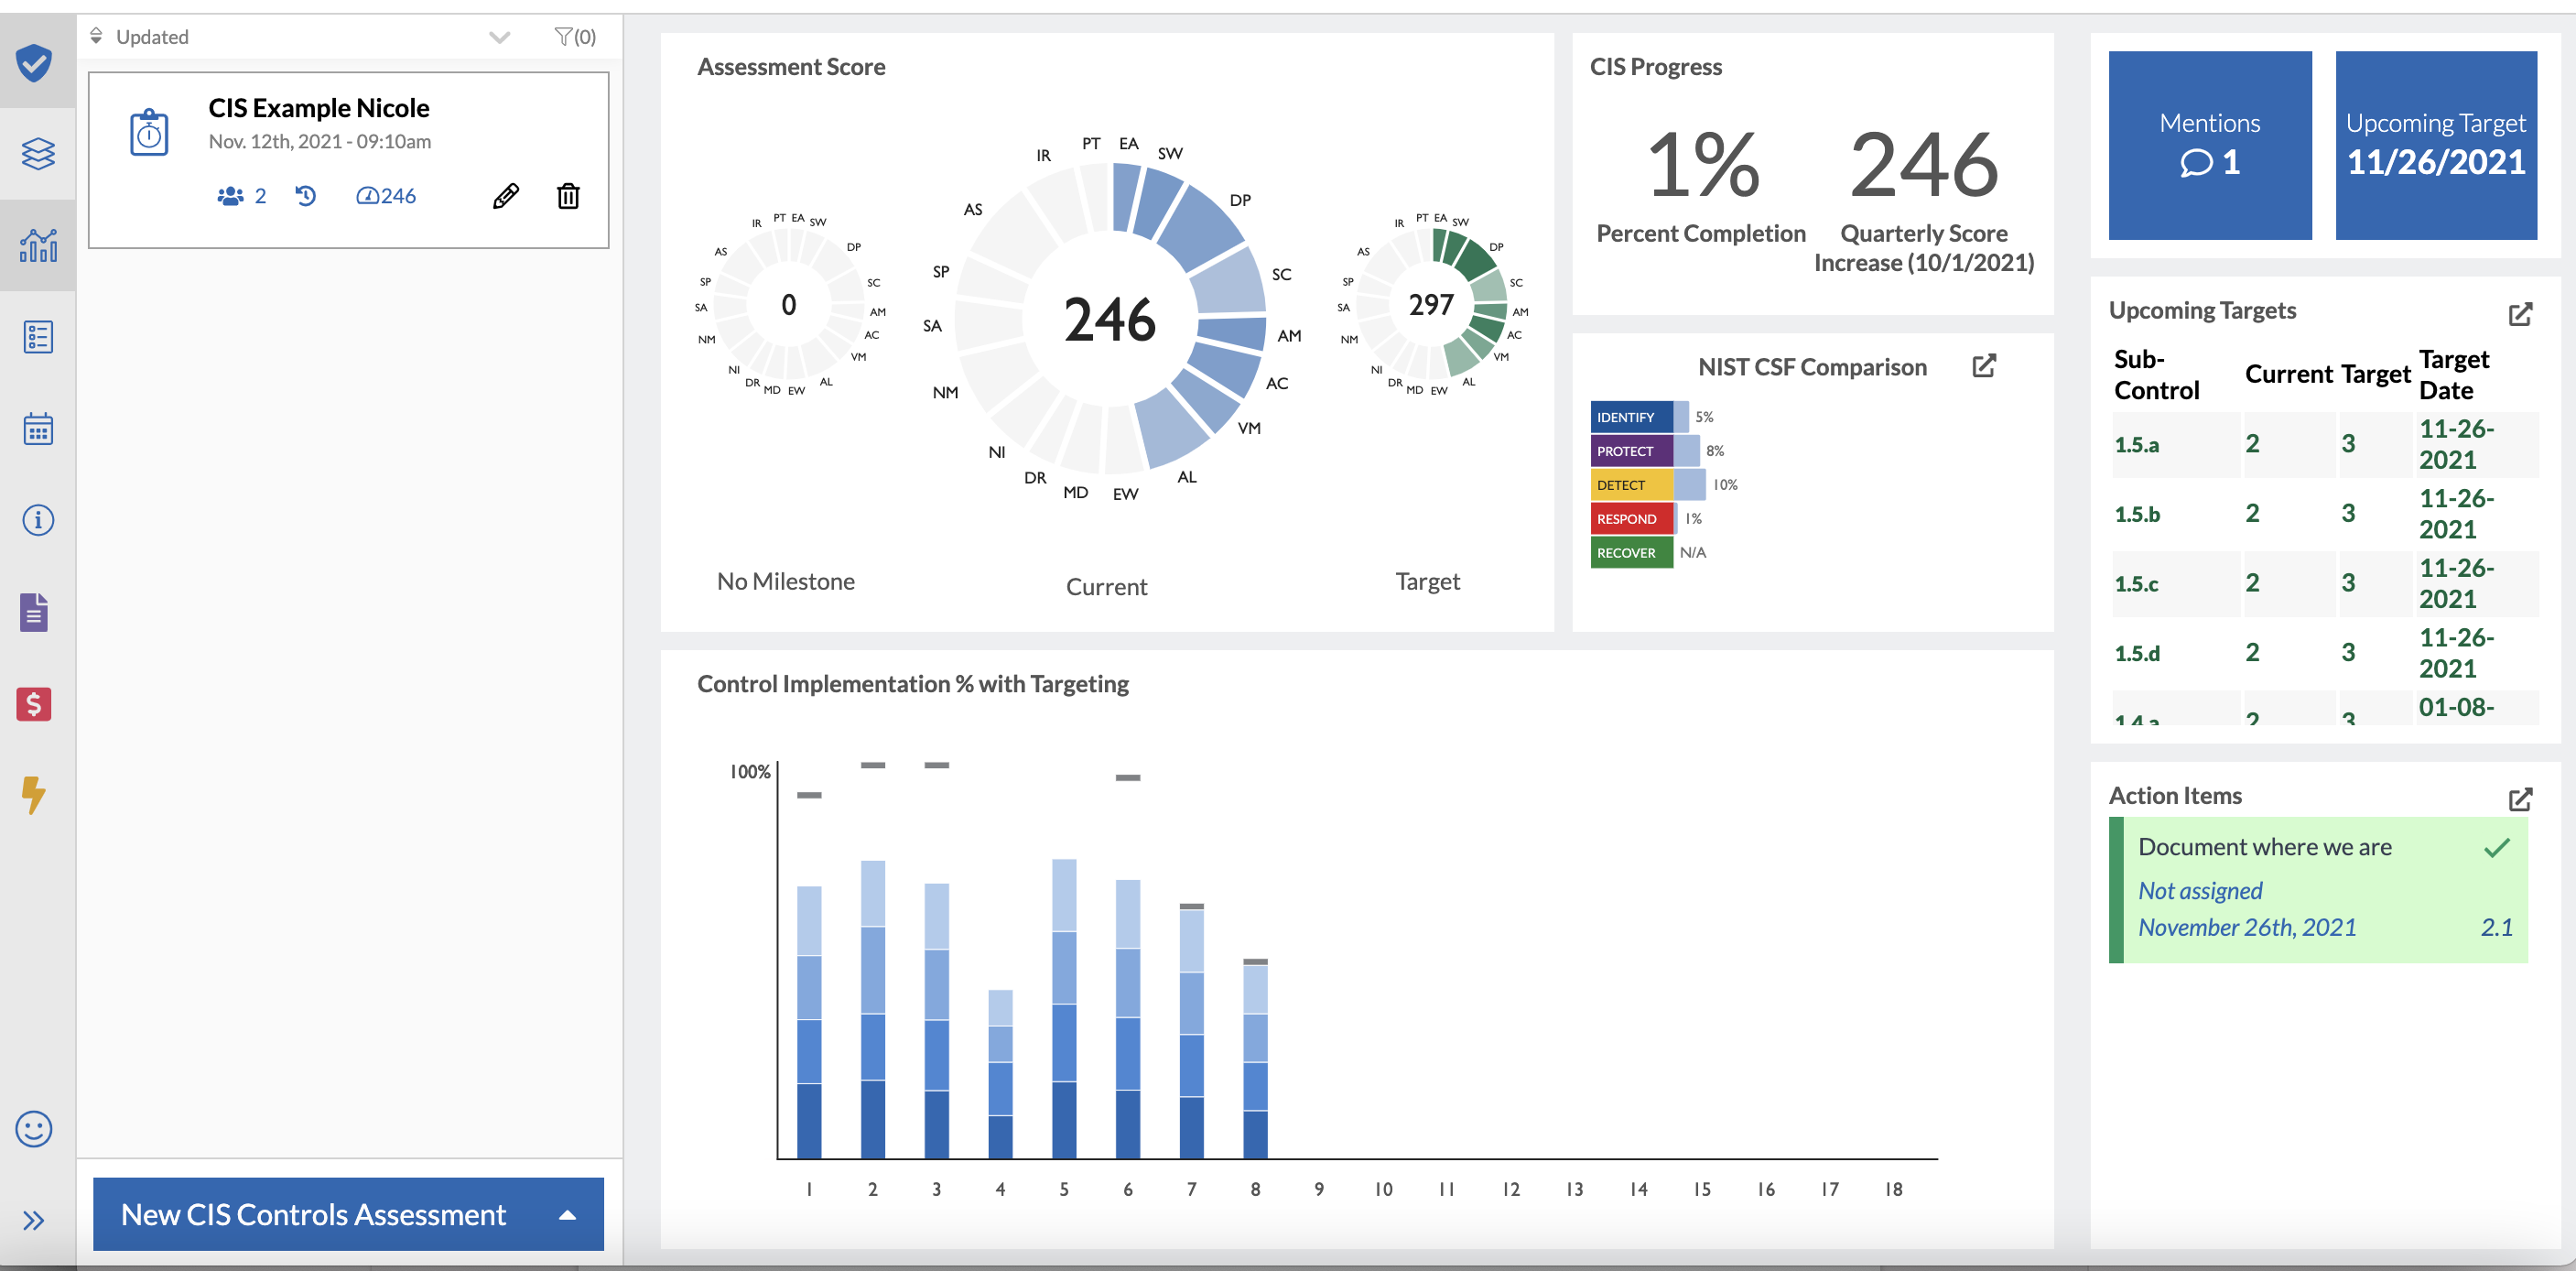This screenshot has height=1271, width=2576.
Task: Select the analytics chart sidebar icon
Action: [37, 245]
